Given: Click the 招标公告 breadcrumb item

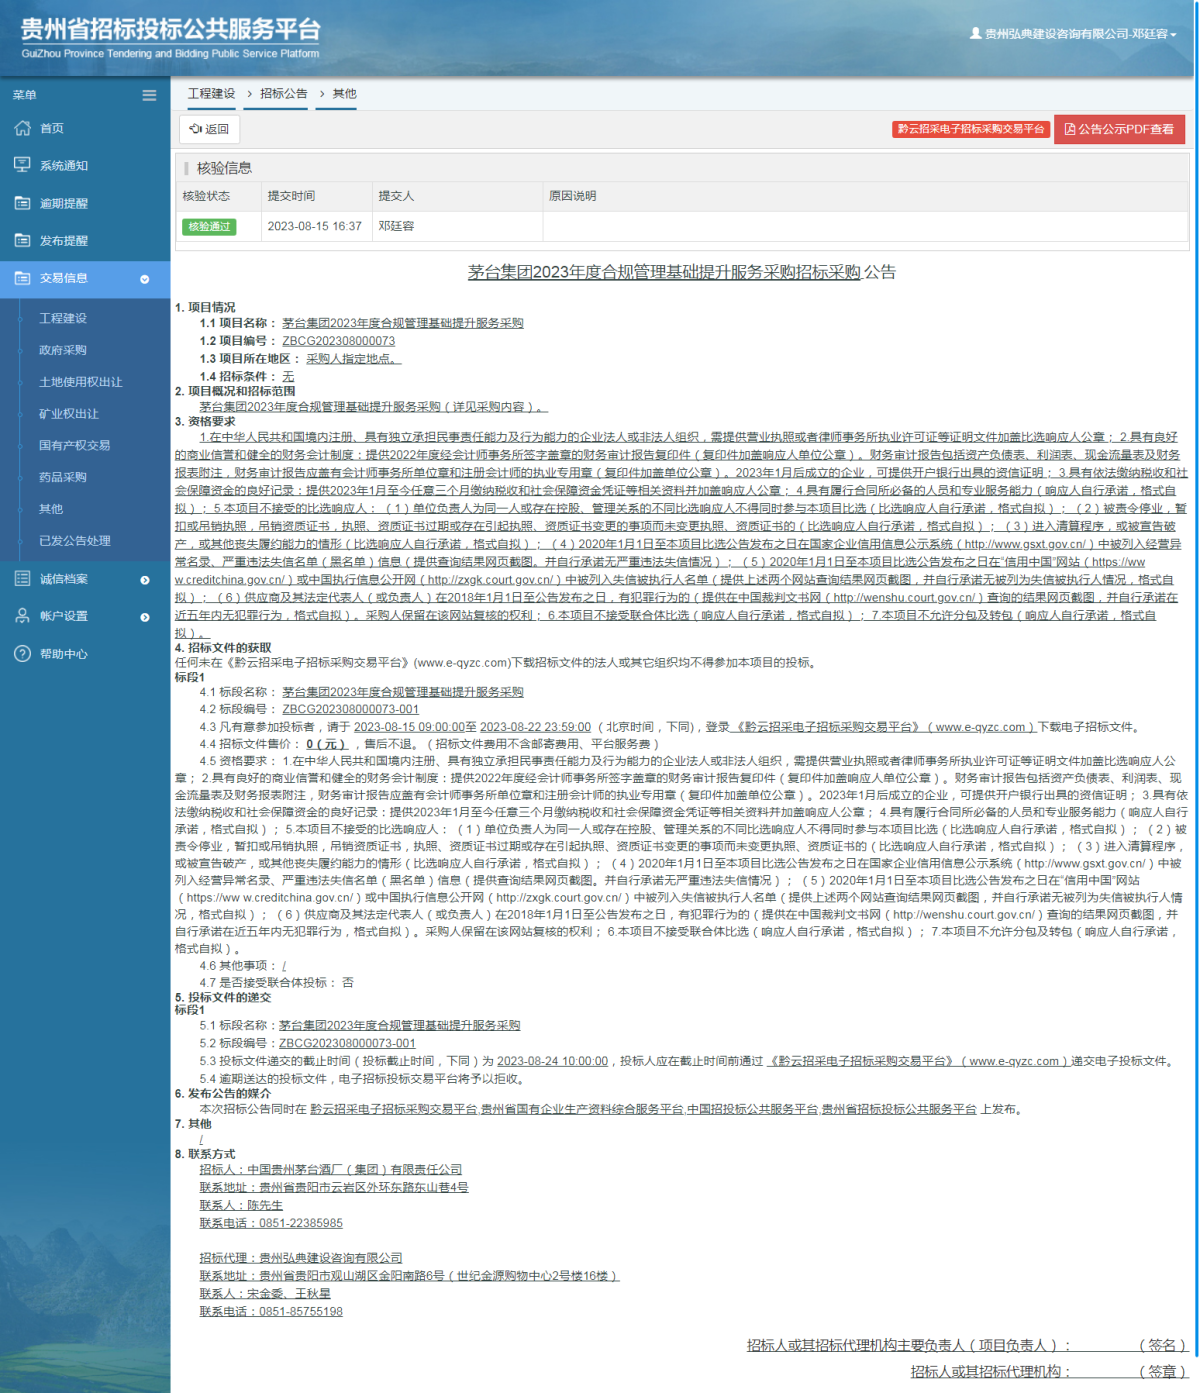Looking at the screenshot, I should pos(284,93).
